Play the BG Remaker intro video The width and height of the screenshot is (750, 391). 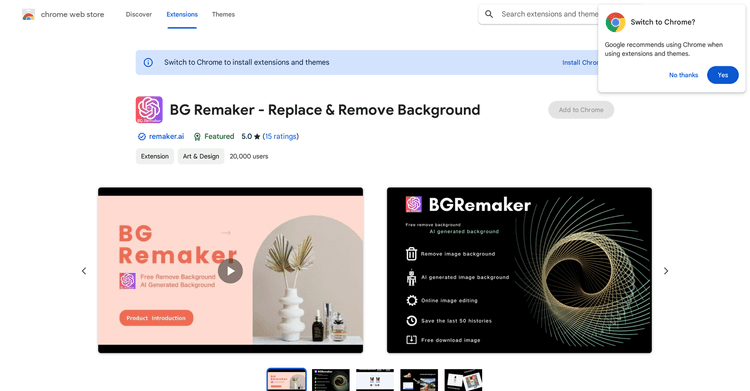[x=230, y=271]
